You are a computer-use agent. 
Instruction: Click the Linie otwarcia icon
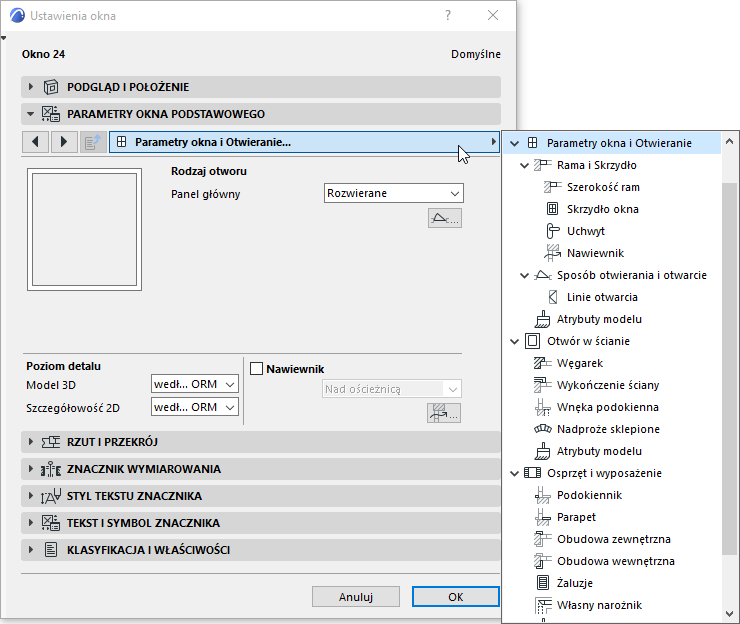[x=553, y=297]
